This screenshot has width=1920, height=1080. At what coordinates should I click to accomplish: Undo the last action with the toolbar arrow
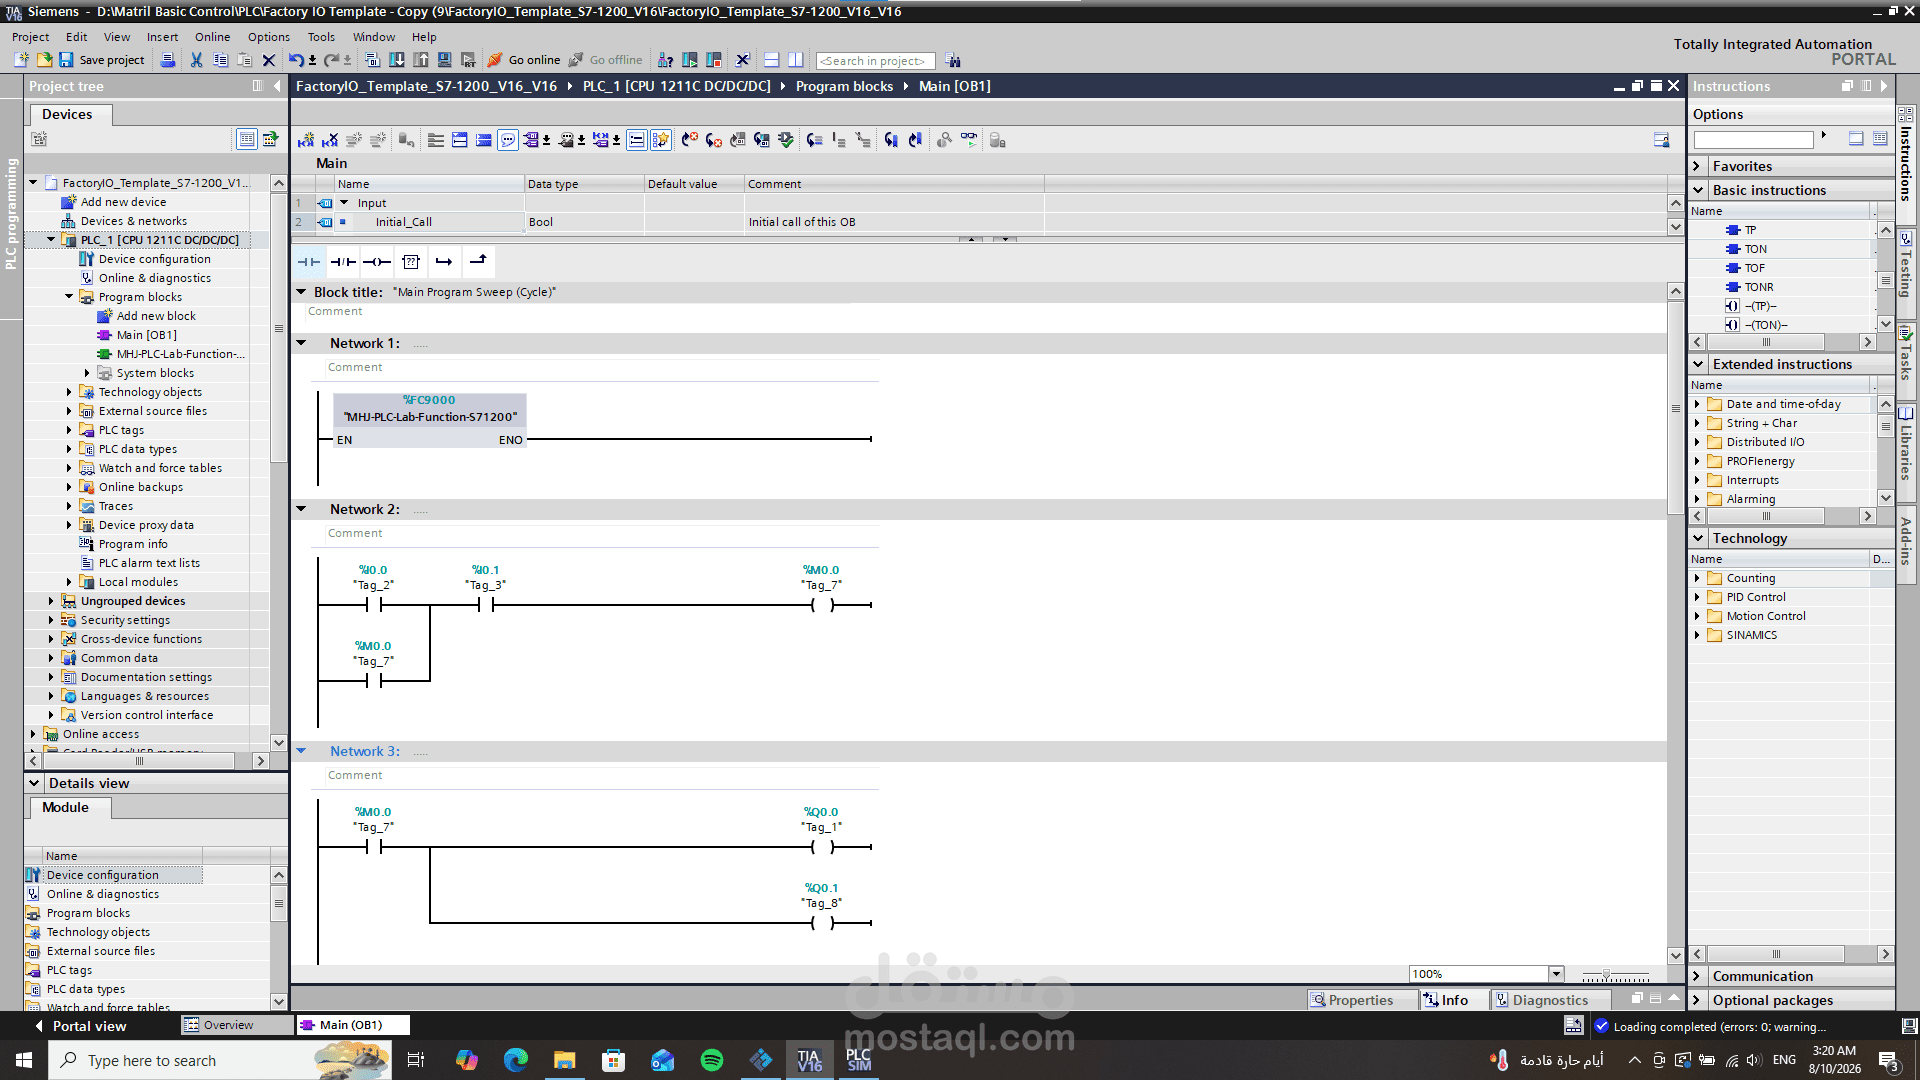[296, 60]
